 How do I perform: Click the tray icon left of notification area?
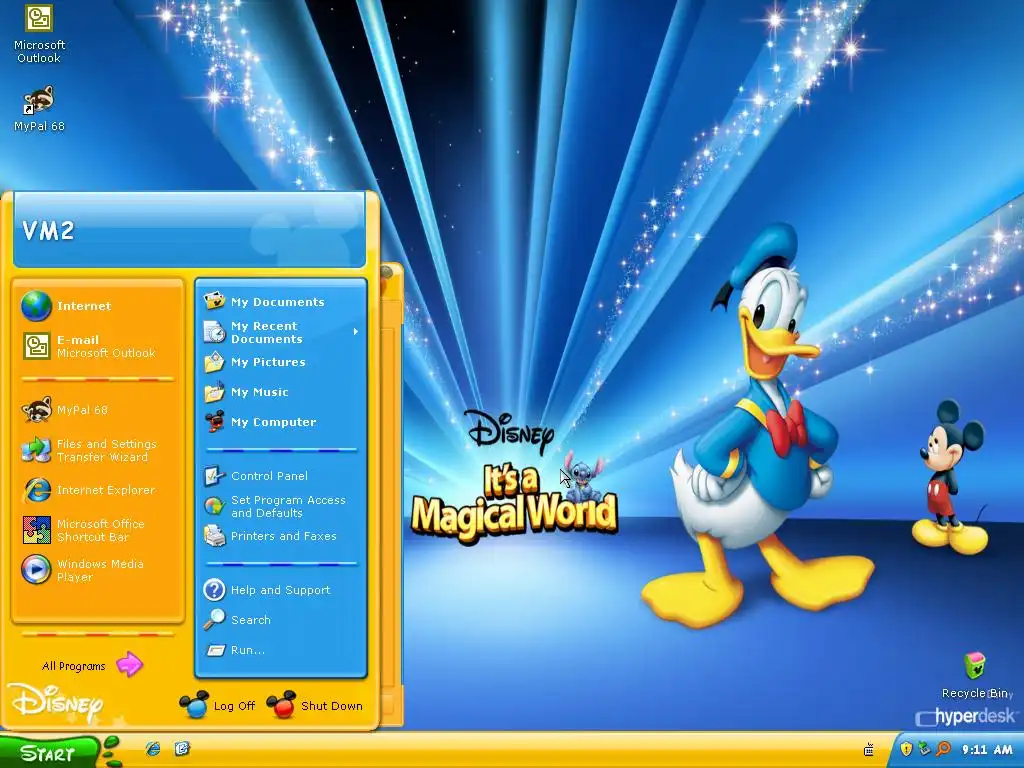point(869,749)
